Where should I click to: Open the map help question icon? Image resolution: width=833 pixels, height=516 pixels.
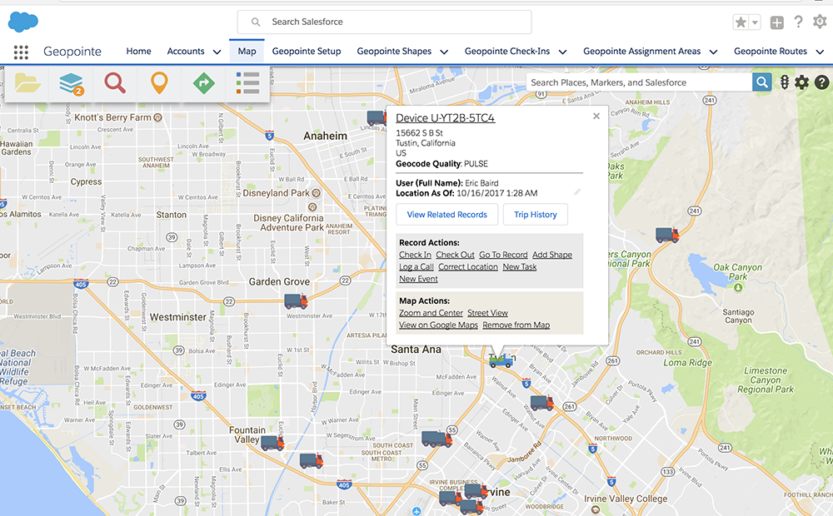click(821, 82)
